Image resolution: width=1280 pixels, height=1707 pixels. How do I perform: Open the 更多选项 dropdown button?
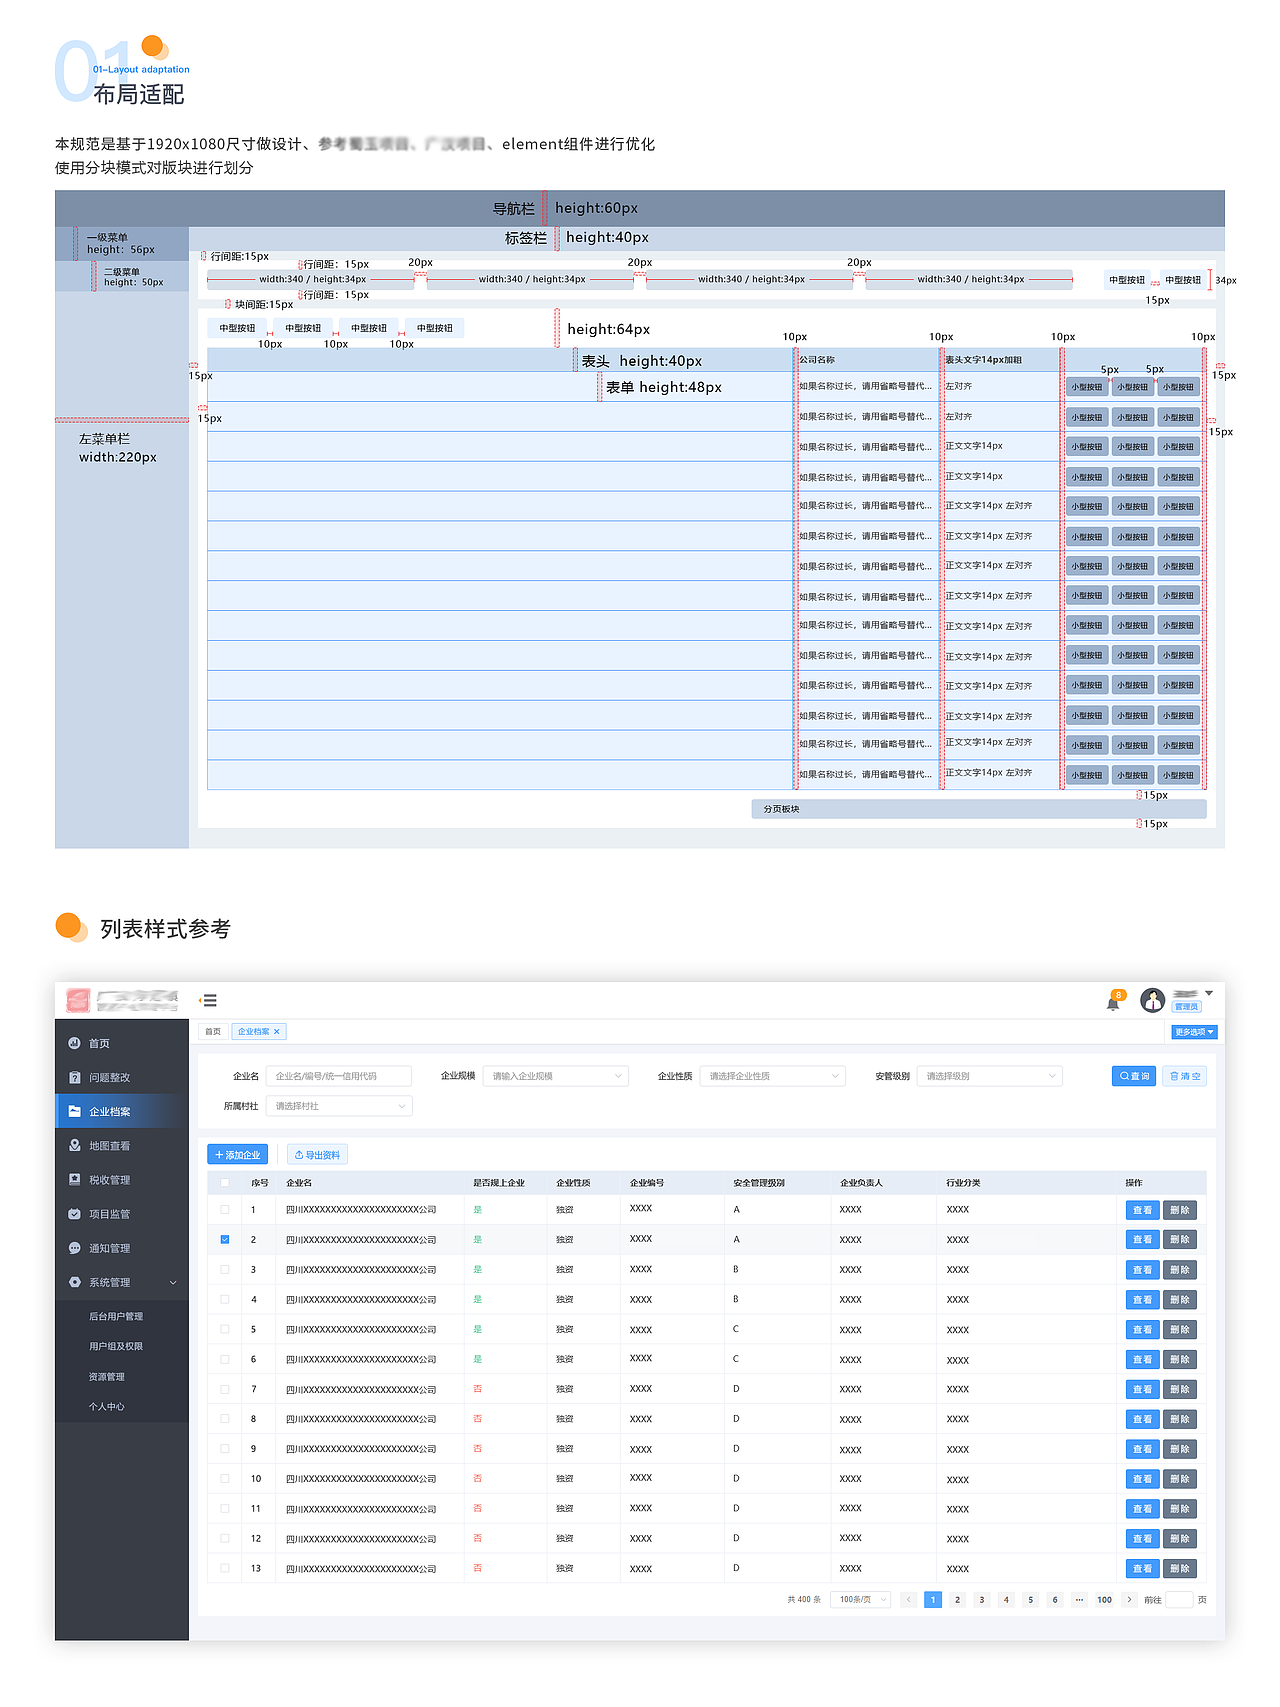pos(1194,1032)
